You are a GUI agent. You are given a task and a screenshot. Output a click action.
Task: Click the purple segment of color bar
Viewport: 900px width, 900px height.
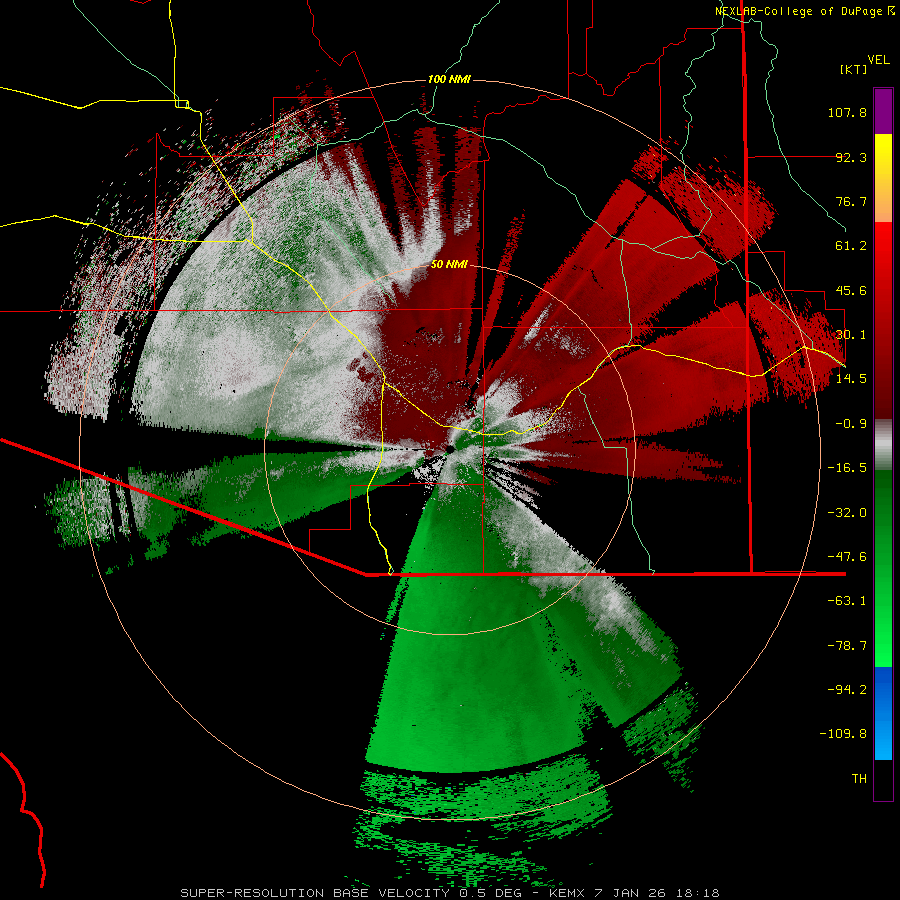click(x=883, y=111)
